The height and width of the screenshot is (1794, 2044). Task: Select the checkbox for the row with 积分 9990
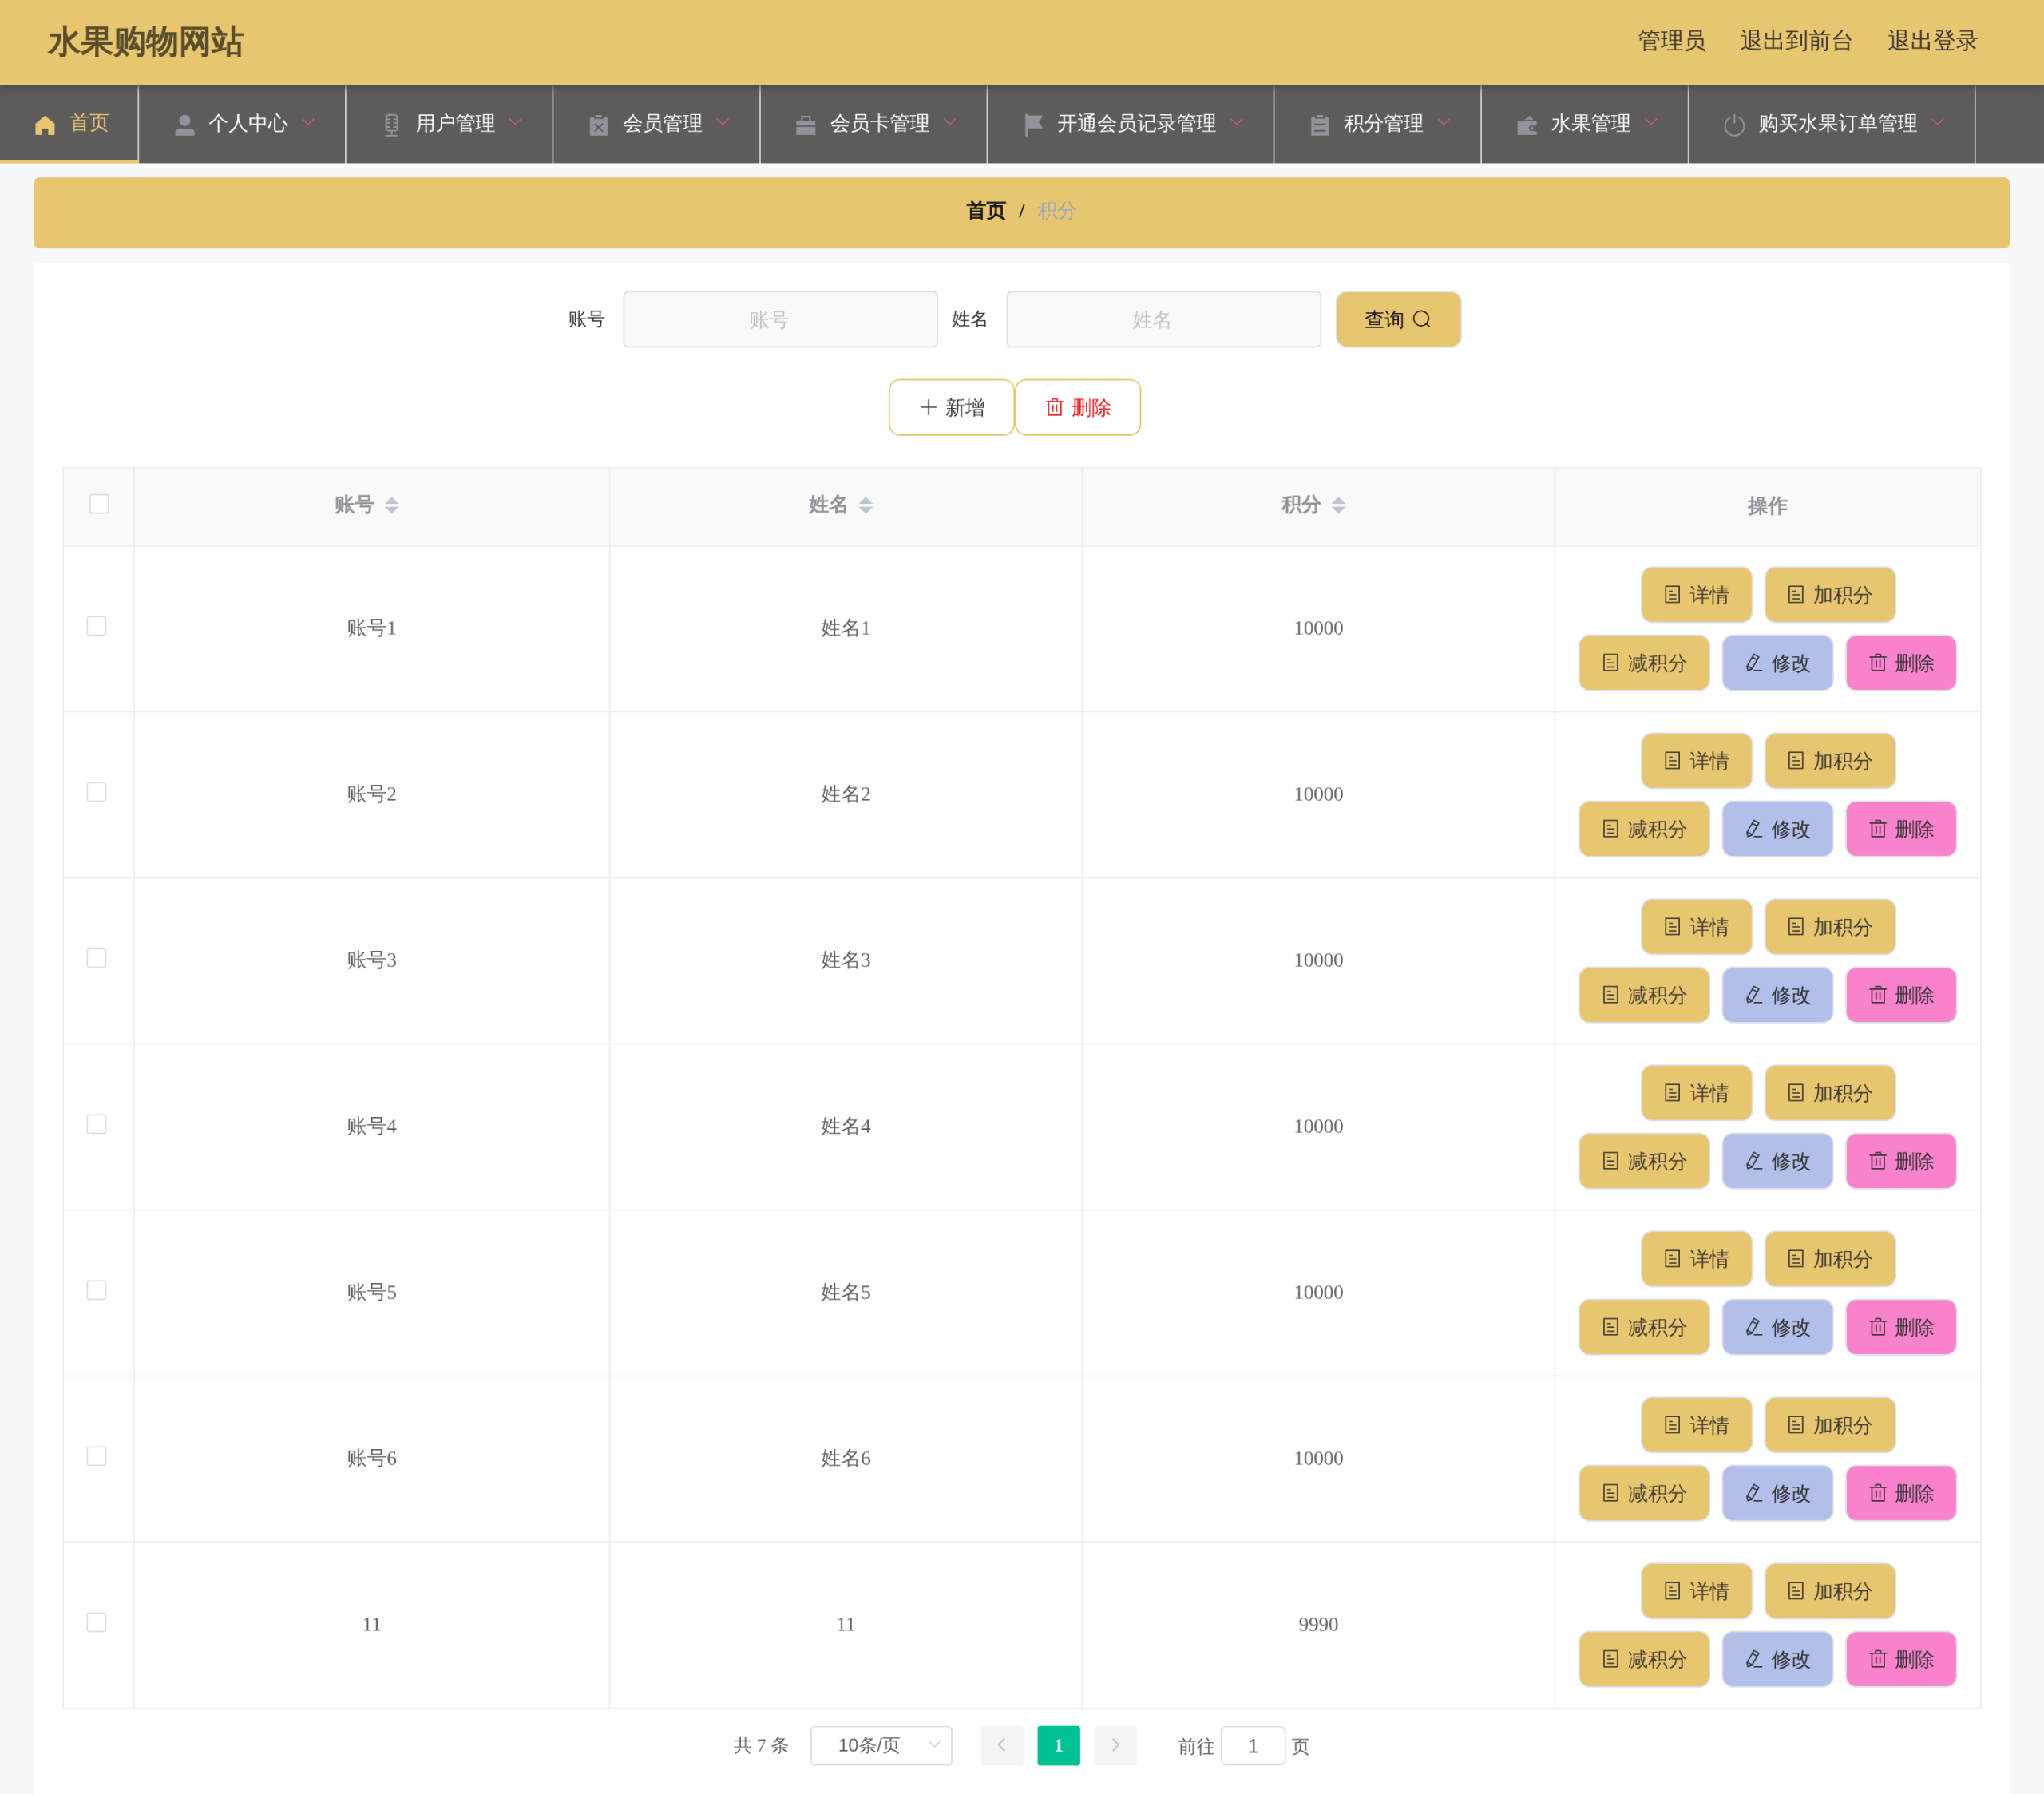click(97, 1622)
